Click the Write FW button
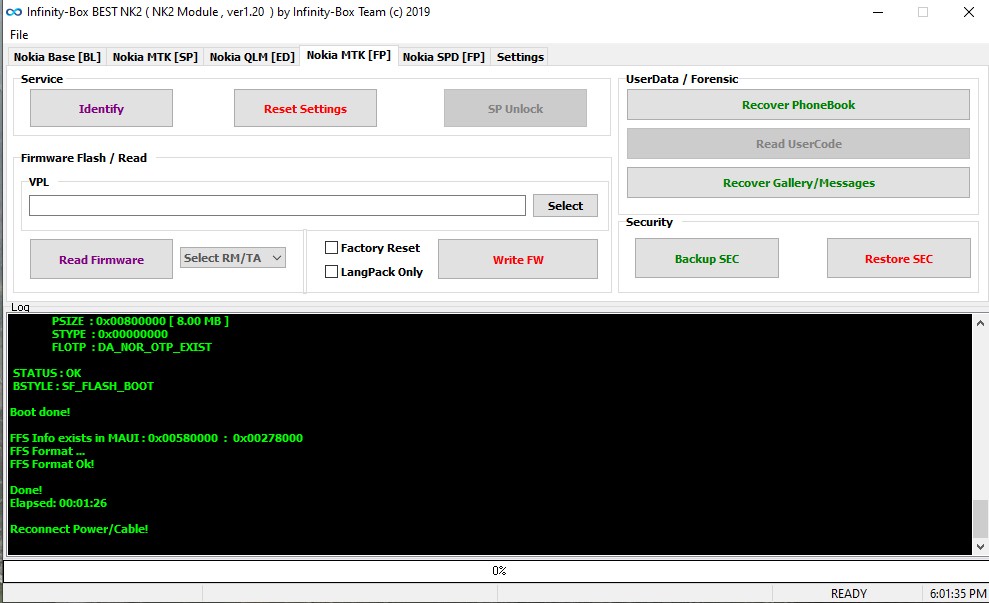Viewport: 989px width, 603px height. (518, 259)
